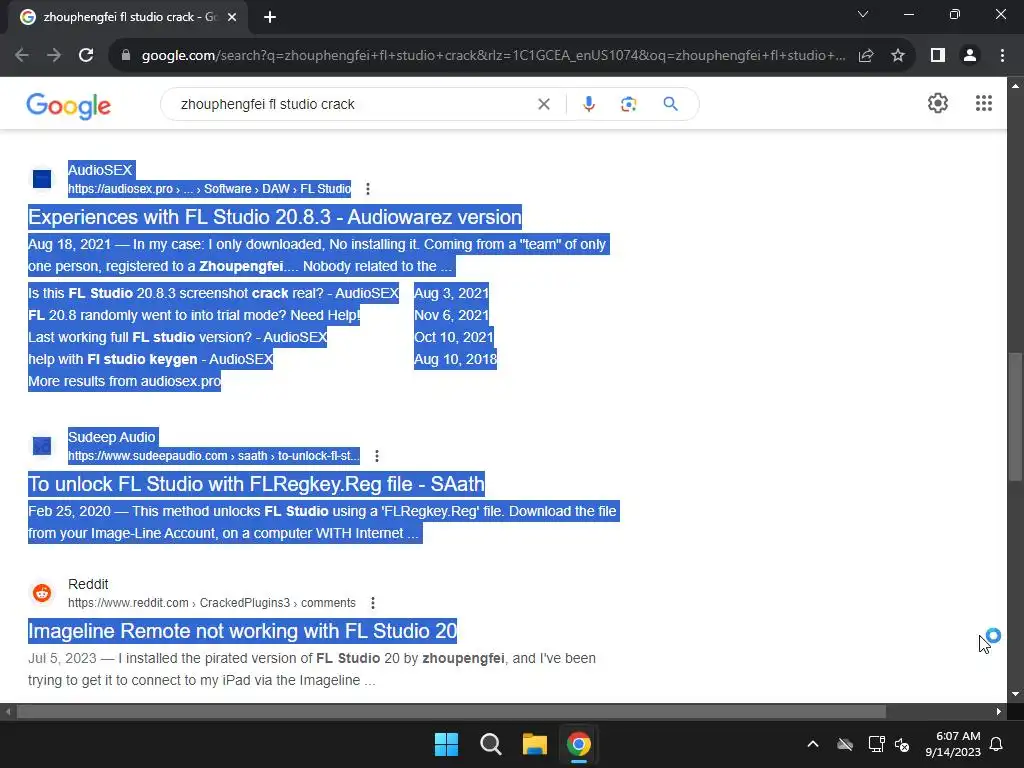Start search by voice microphone

[x=588, y=104]
